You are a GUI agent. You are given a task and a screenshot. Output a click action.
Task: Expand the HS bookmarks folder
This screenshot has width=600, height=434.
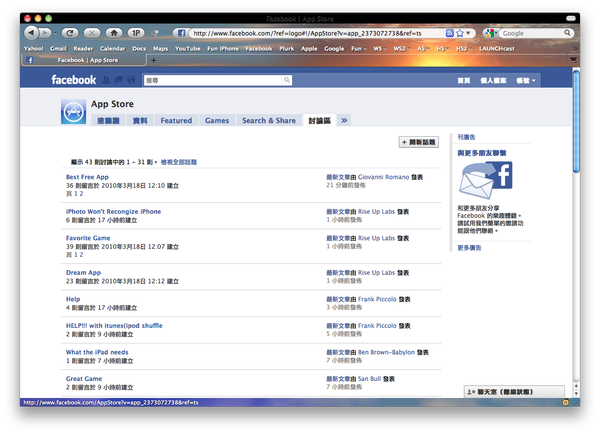tap(443, 49)
